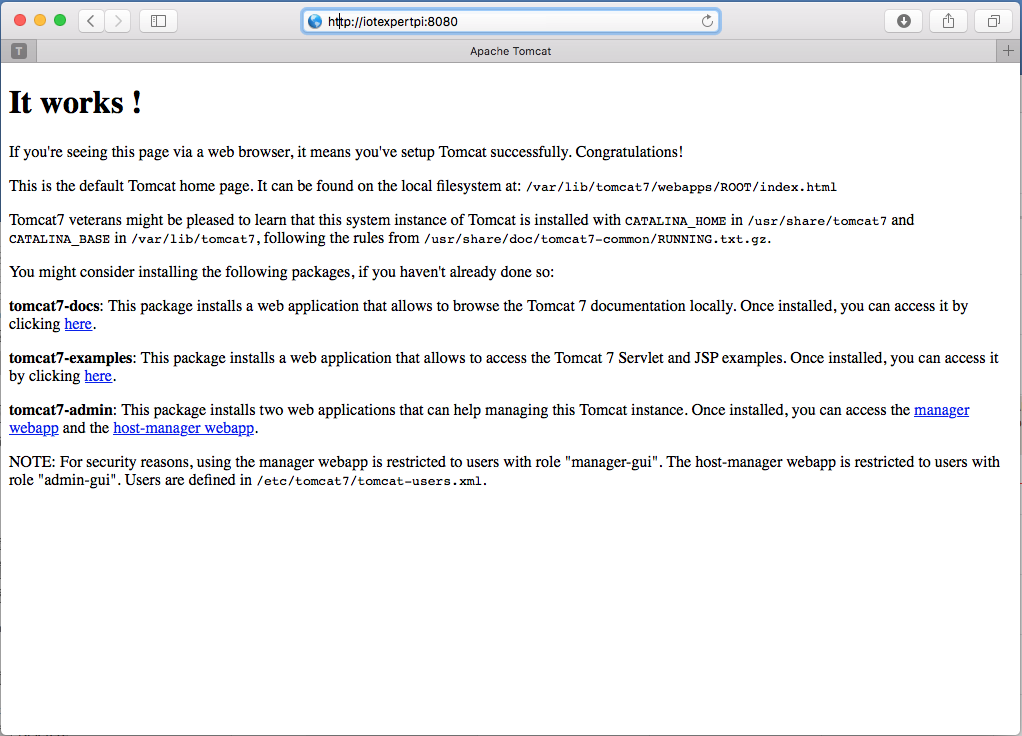1022x736 pixels.
Task: Show the Safari sidebar
Action: pos(158,21)
